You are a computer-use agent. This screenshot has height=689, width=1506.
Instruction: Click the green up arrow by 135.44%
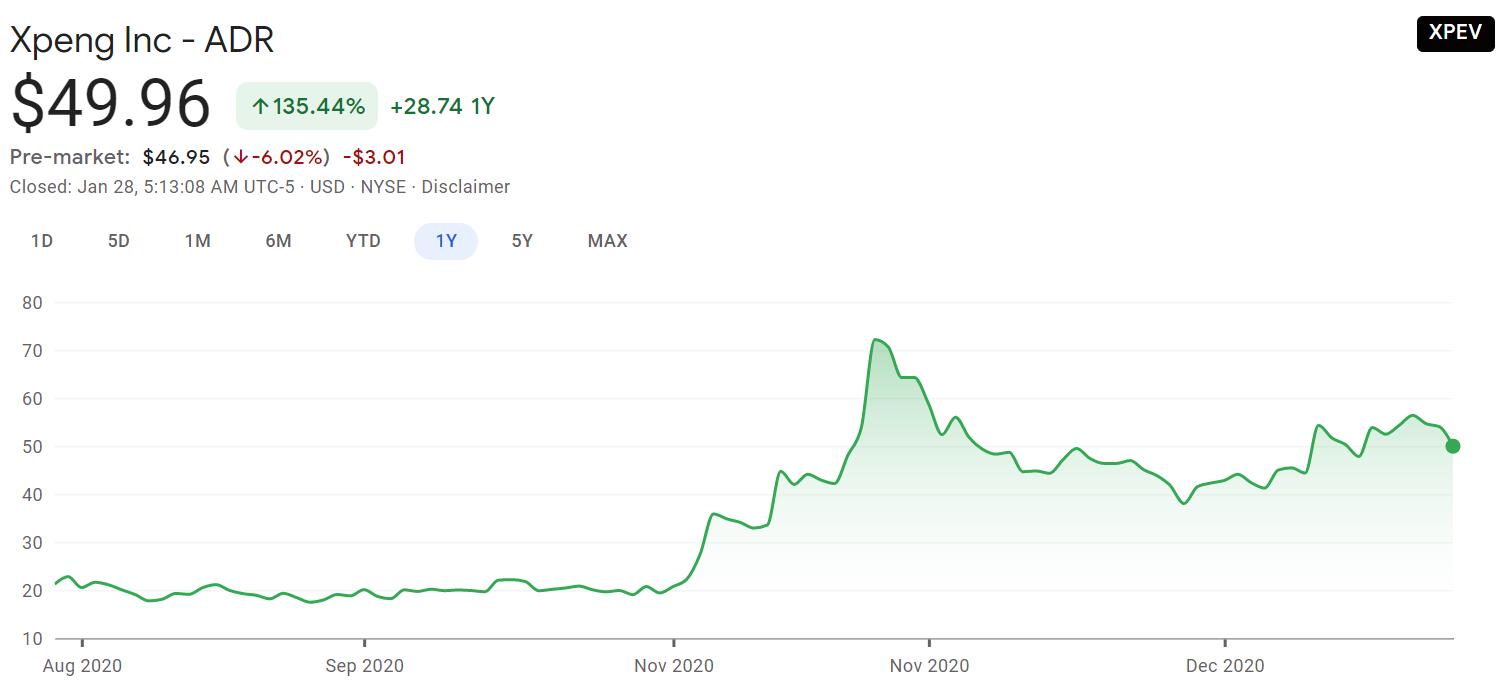click(x=260, y=106)
